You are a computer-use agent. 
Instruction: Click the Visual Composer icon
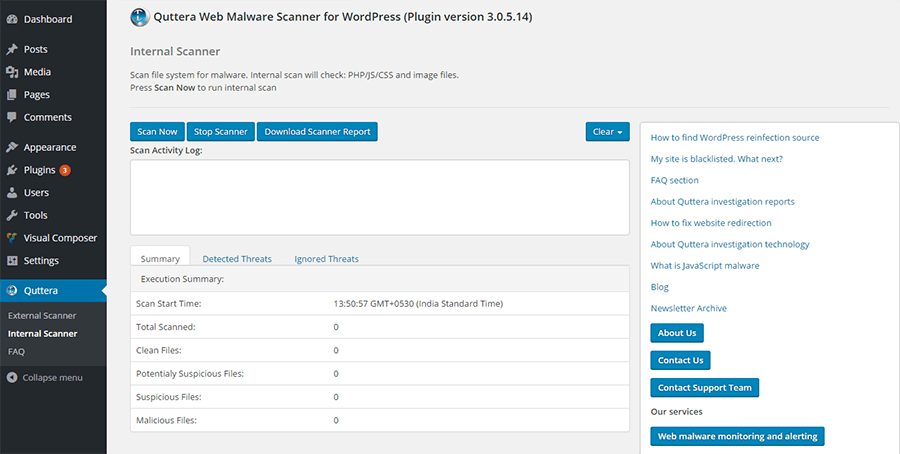coord(12,238)
